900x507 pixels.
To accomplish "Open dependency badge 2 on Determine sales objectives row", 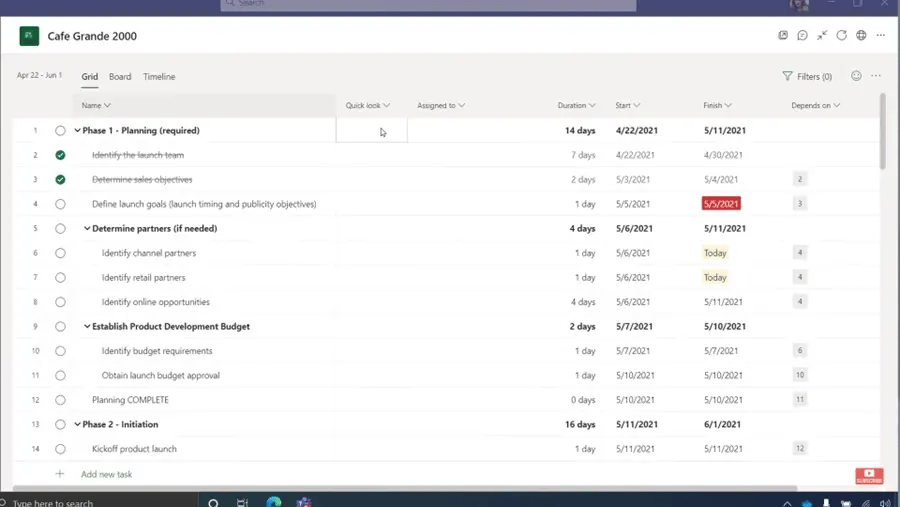I will point(800,179).
